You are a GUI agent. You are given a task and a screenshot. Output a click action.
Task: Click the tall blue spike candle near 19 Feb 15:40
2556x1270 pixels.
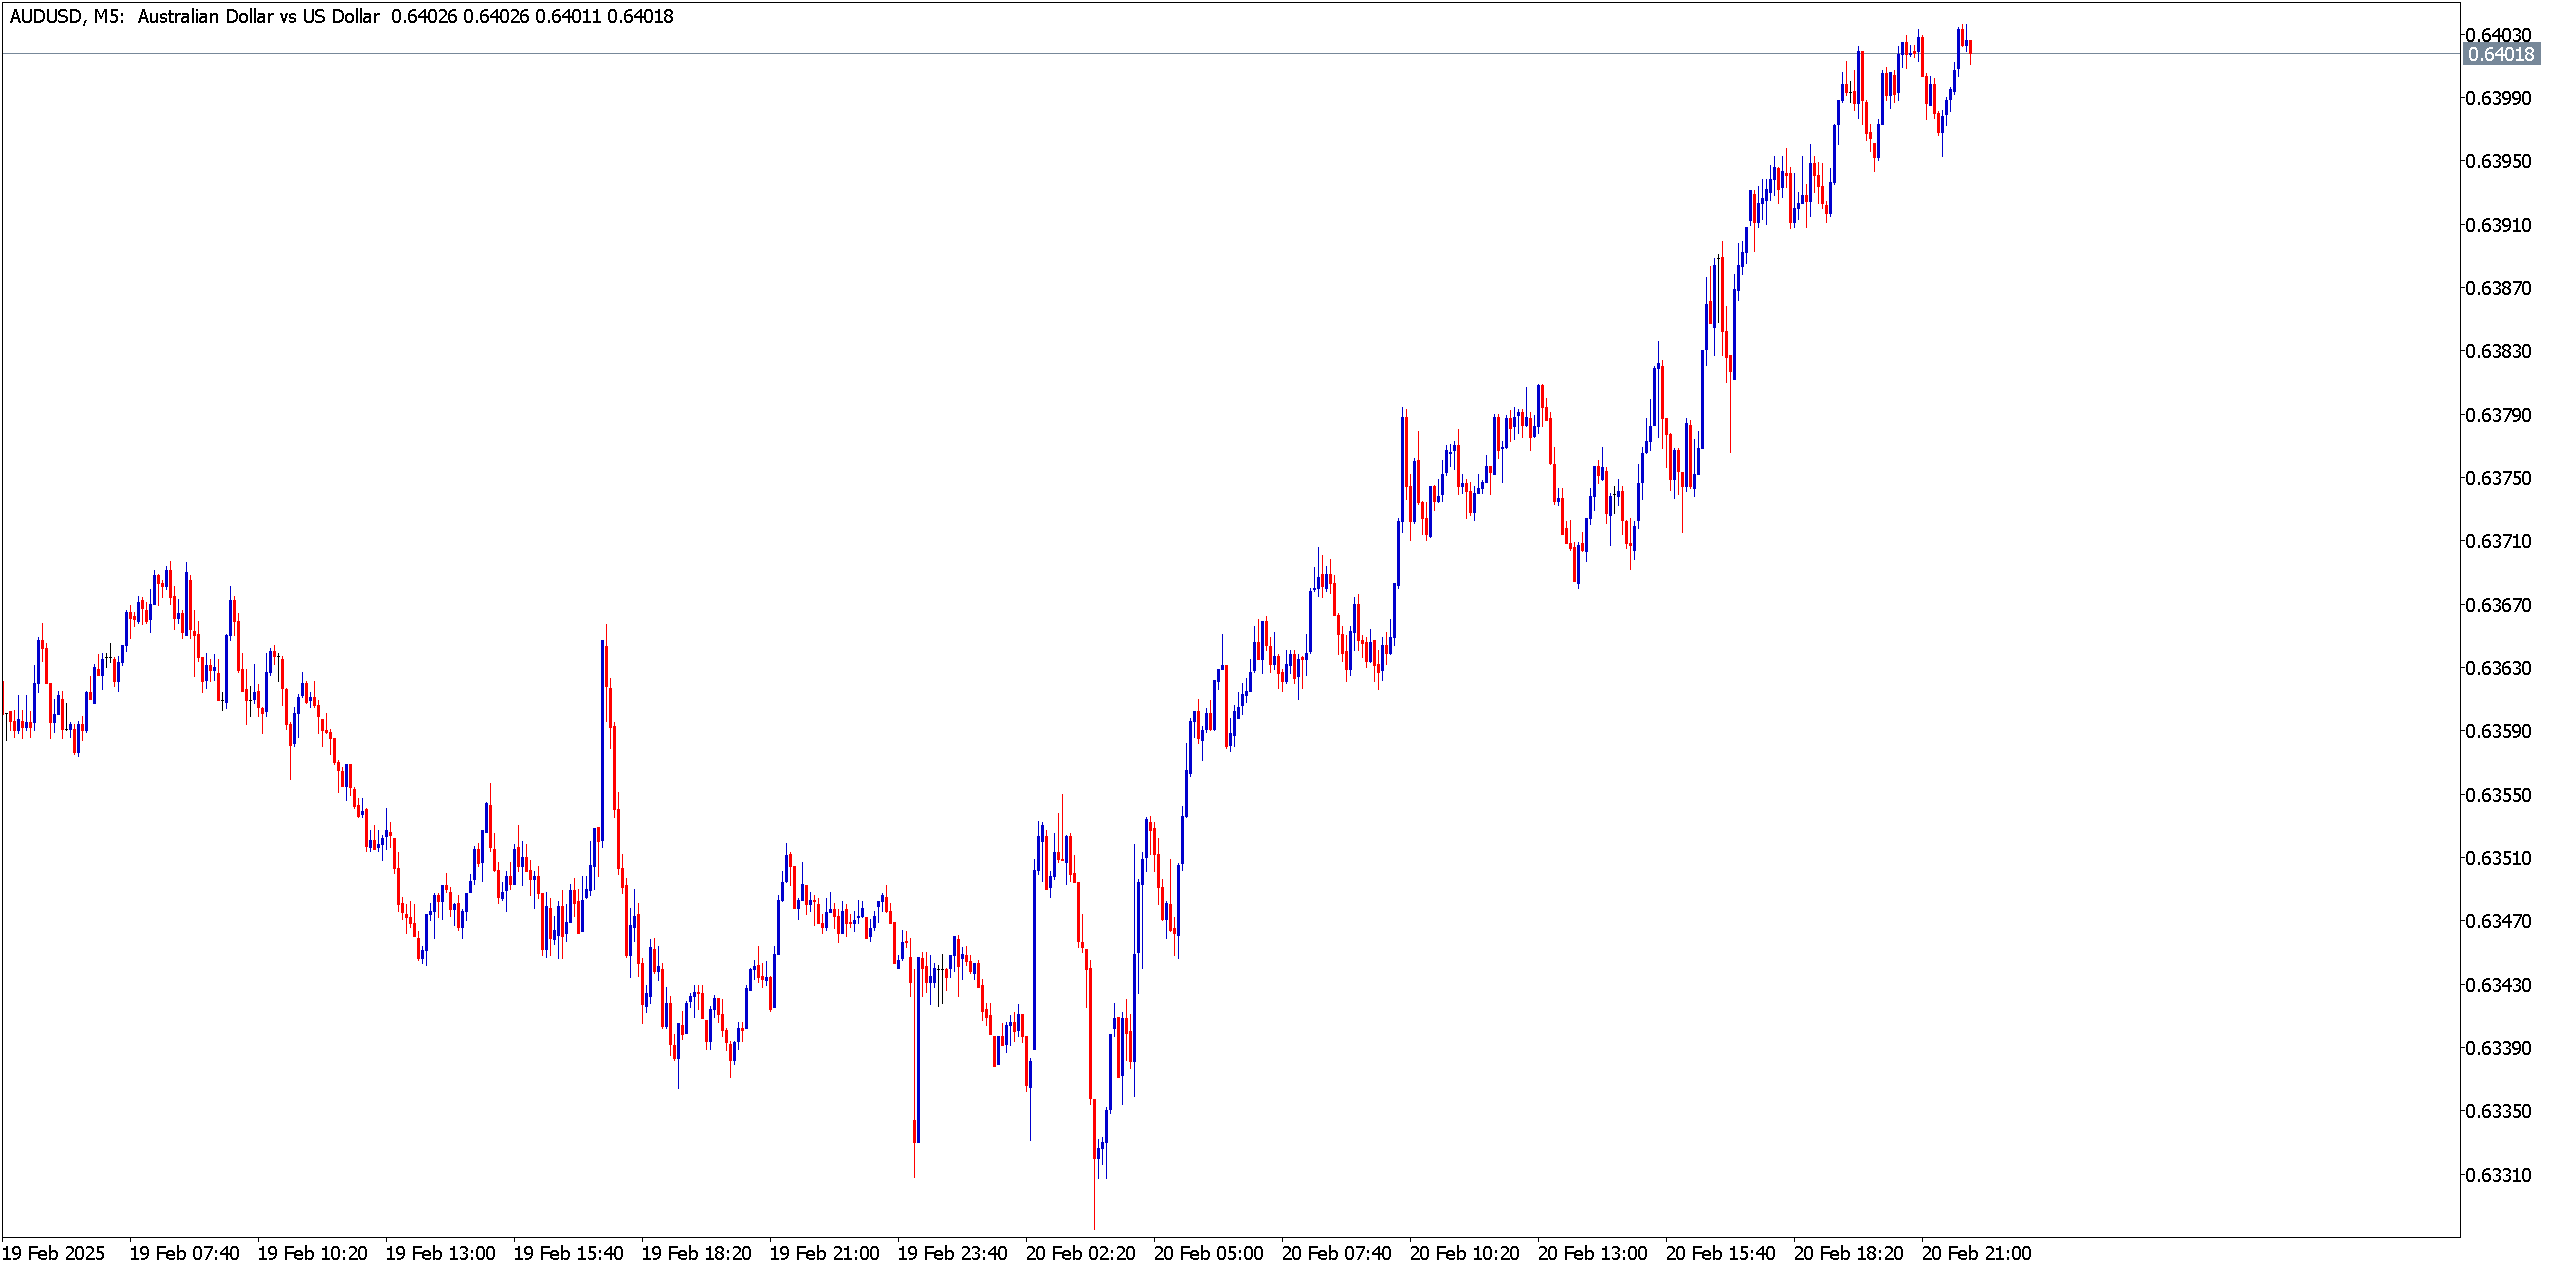603,740
